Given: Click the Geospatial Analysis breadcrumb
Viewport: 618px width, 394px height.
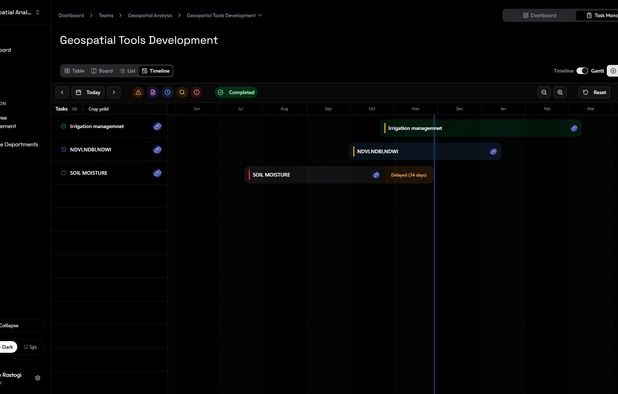Looking at the screenshot, I should [x=150, y=15].
